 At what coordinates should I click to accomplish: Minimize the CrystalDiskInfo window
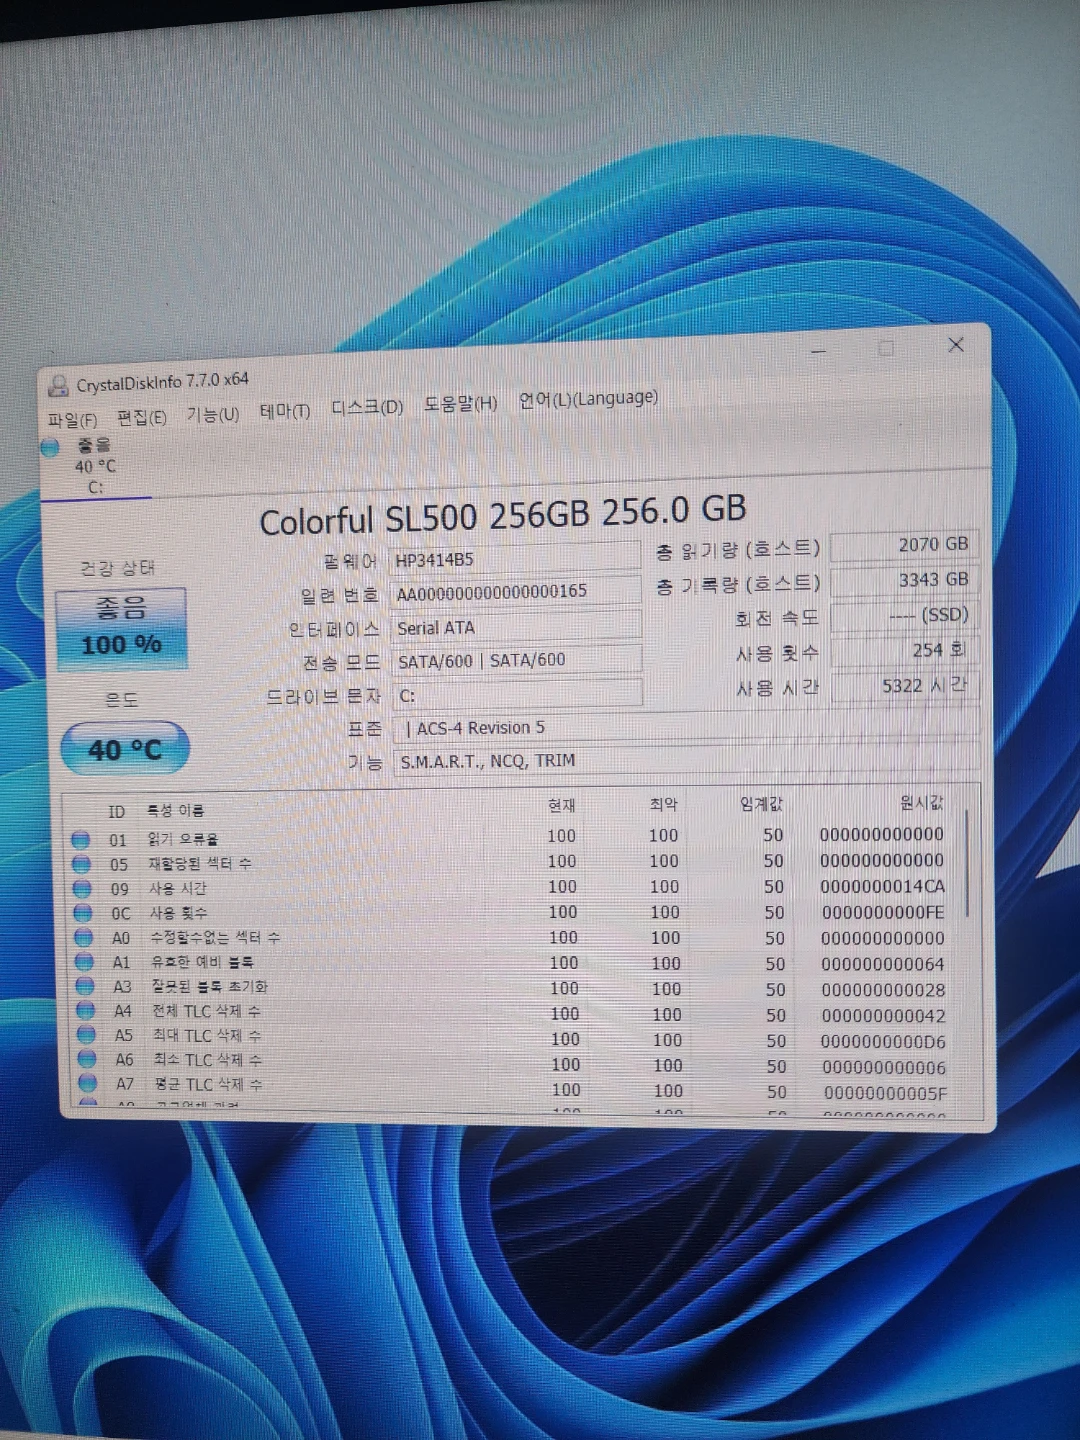point(819,352)
